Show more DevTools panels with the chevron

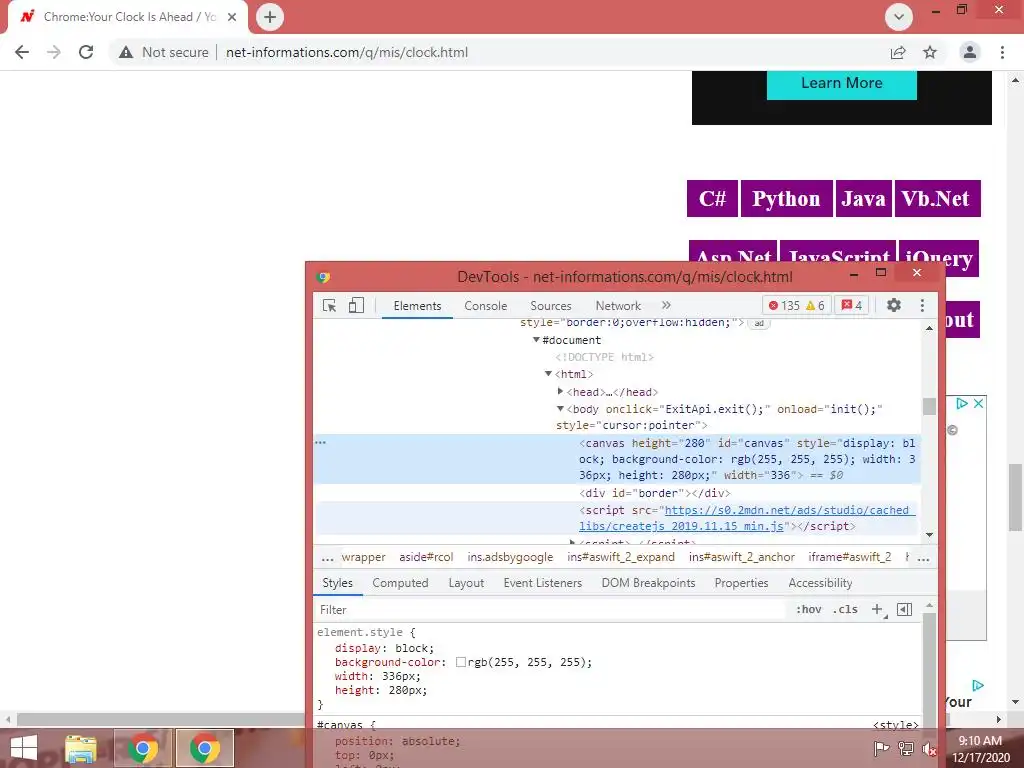click(666, 305)
